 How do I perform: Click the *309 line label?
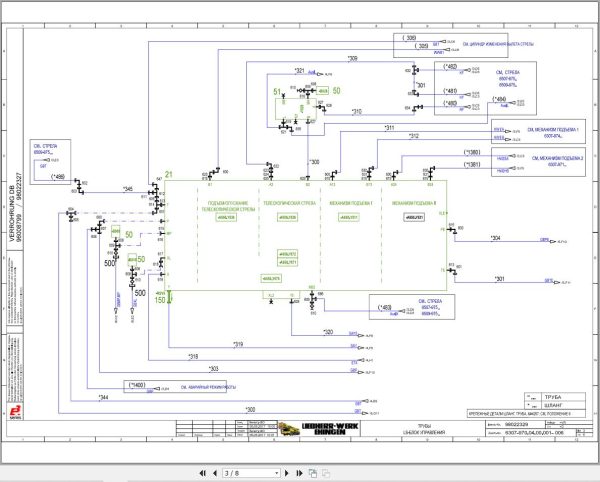(x=352, y=59)
